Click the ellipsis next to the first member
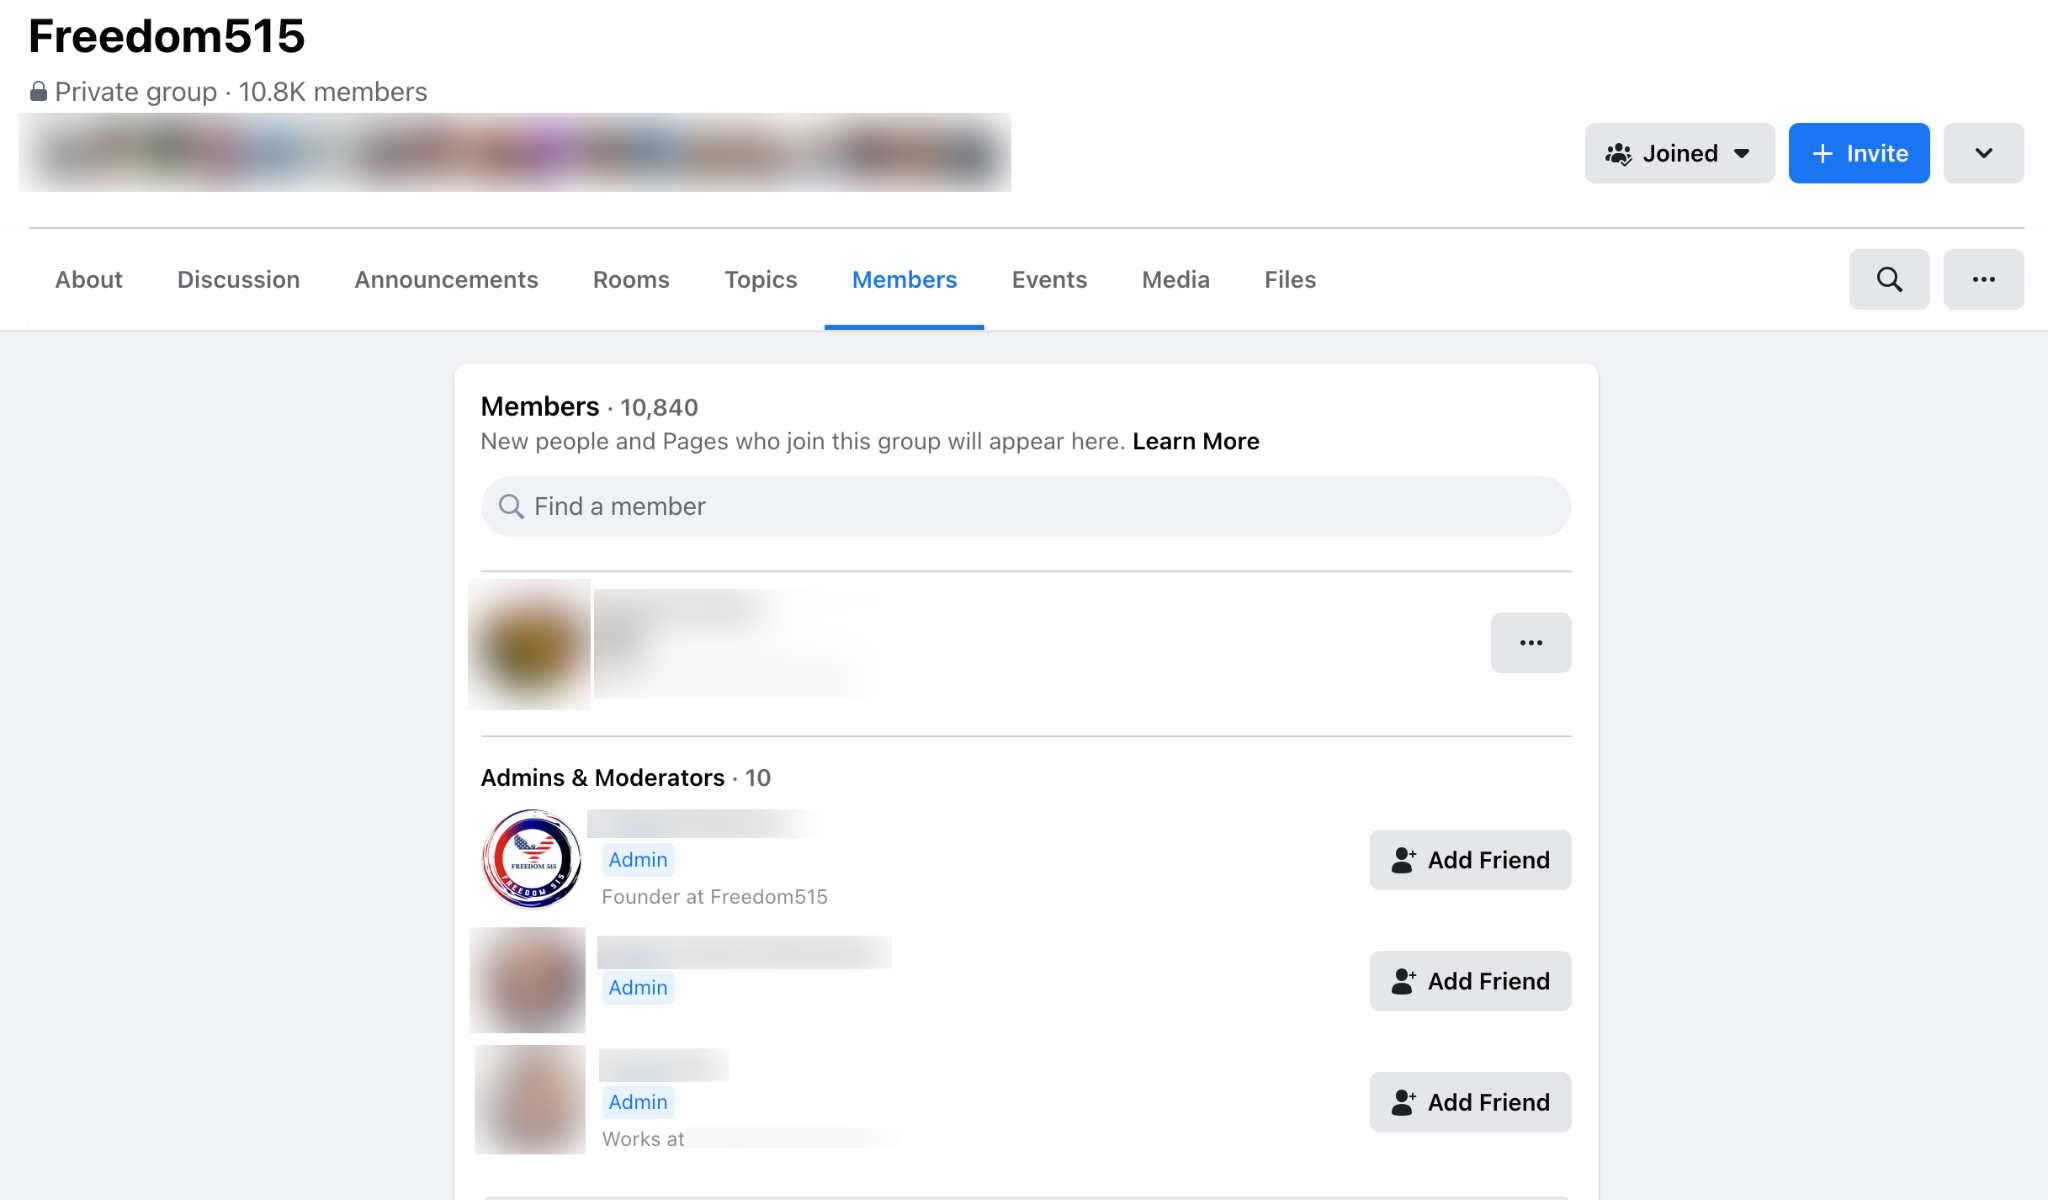This screenshot has width=2048, height=1200. pos(1530,643)
